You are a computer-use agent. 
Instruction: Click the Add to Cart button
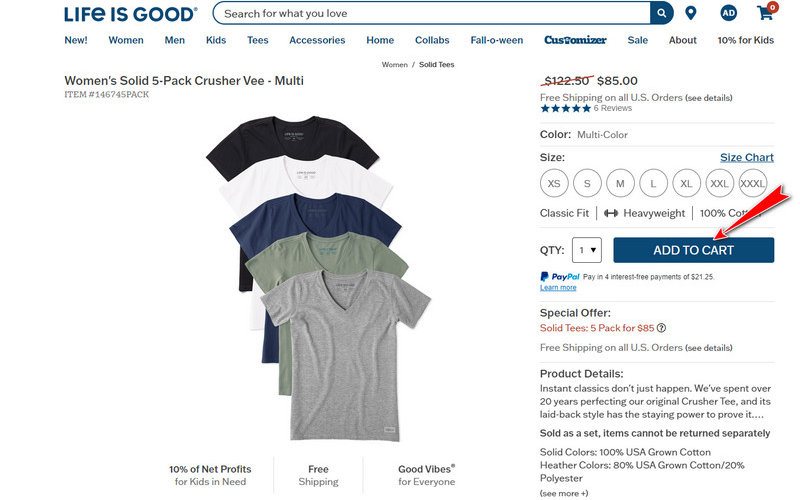[x=693, y=250]
